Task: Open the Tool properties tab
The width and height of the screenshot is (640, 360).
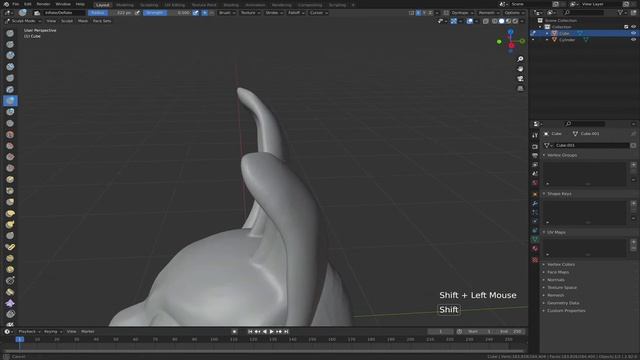Action: point(535,136)
